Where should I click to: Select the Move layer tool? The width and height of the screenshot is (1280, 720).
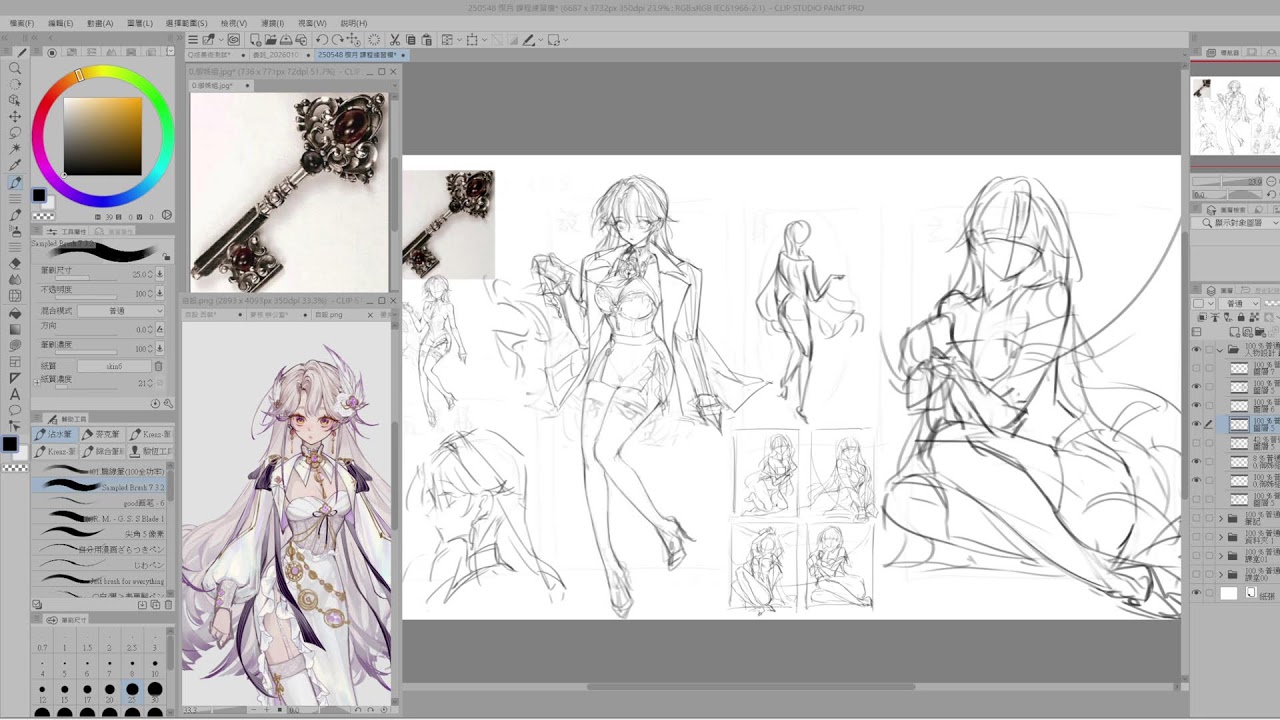point(15,116)
